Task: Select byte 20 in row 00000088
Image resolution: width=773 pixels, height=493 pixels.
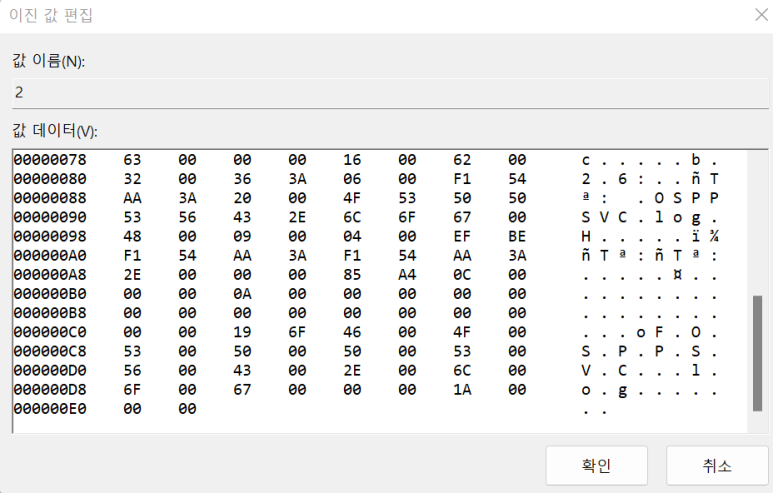Action: point(242,198)
